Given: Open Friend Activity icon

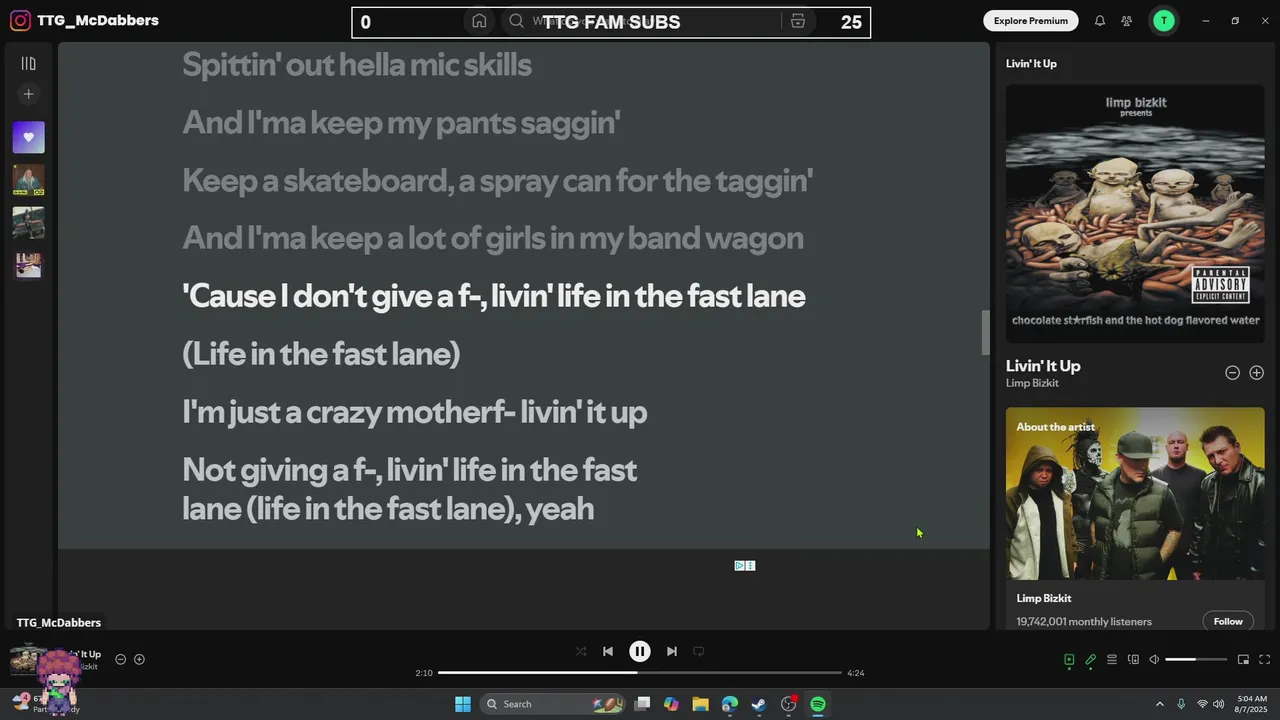Looking at the screenshot, I should click(x=1127, y=20).
